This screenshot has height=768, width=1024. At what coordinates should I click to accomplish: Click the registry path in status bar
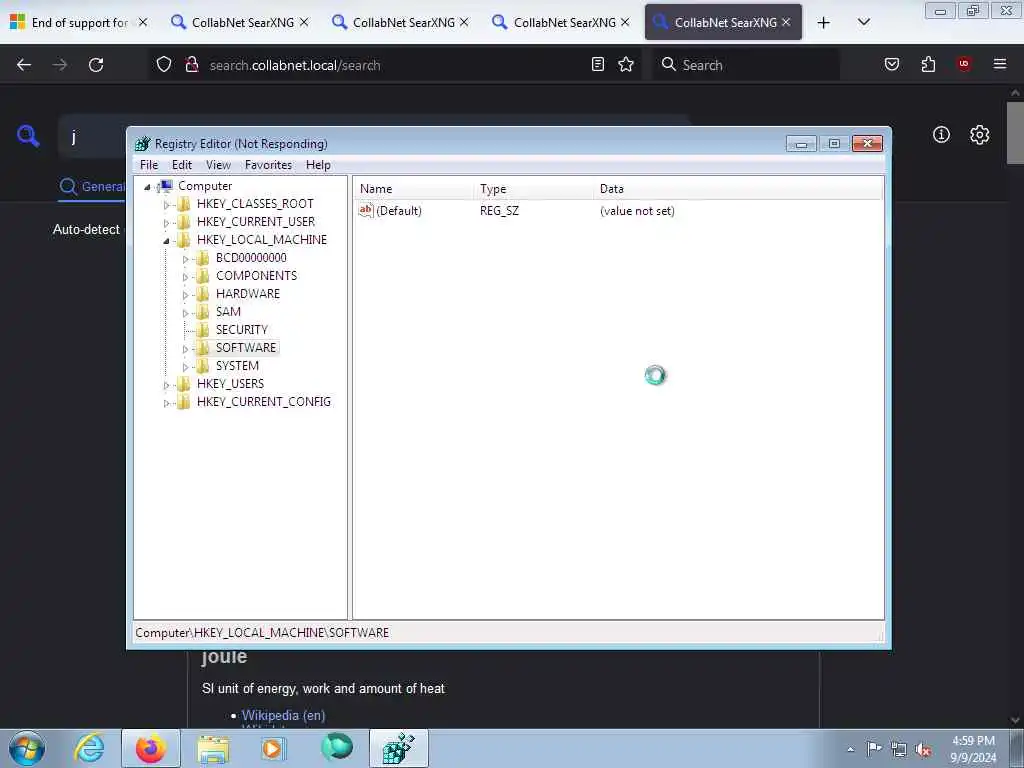coord(262,633)
